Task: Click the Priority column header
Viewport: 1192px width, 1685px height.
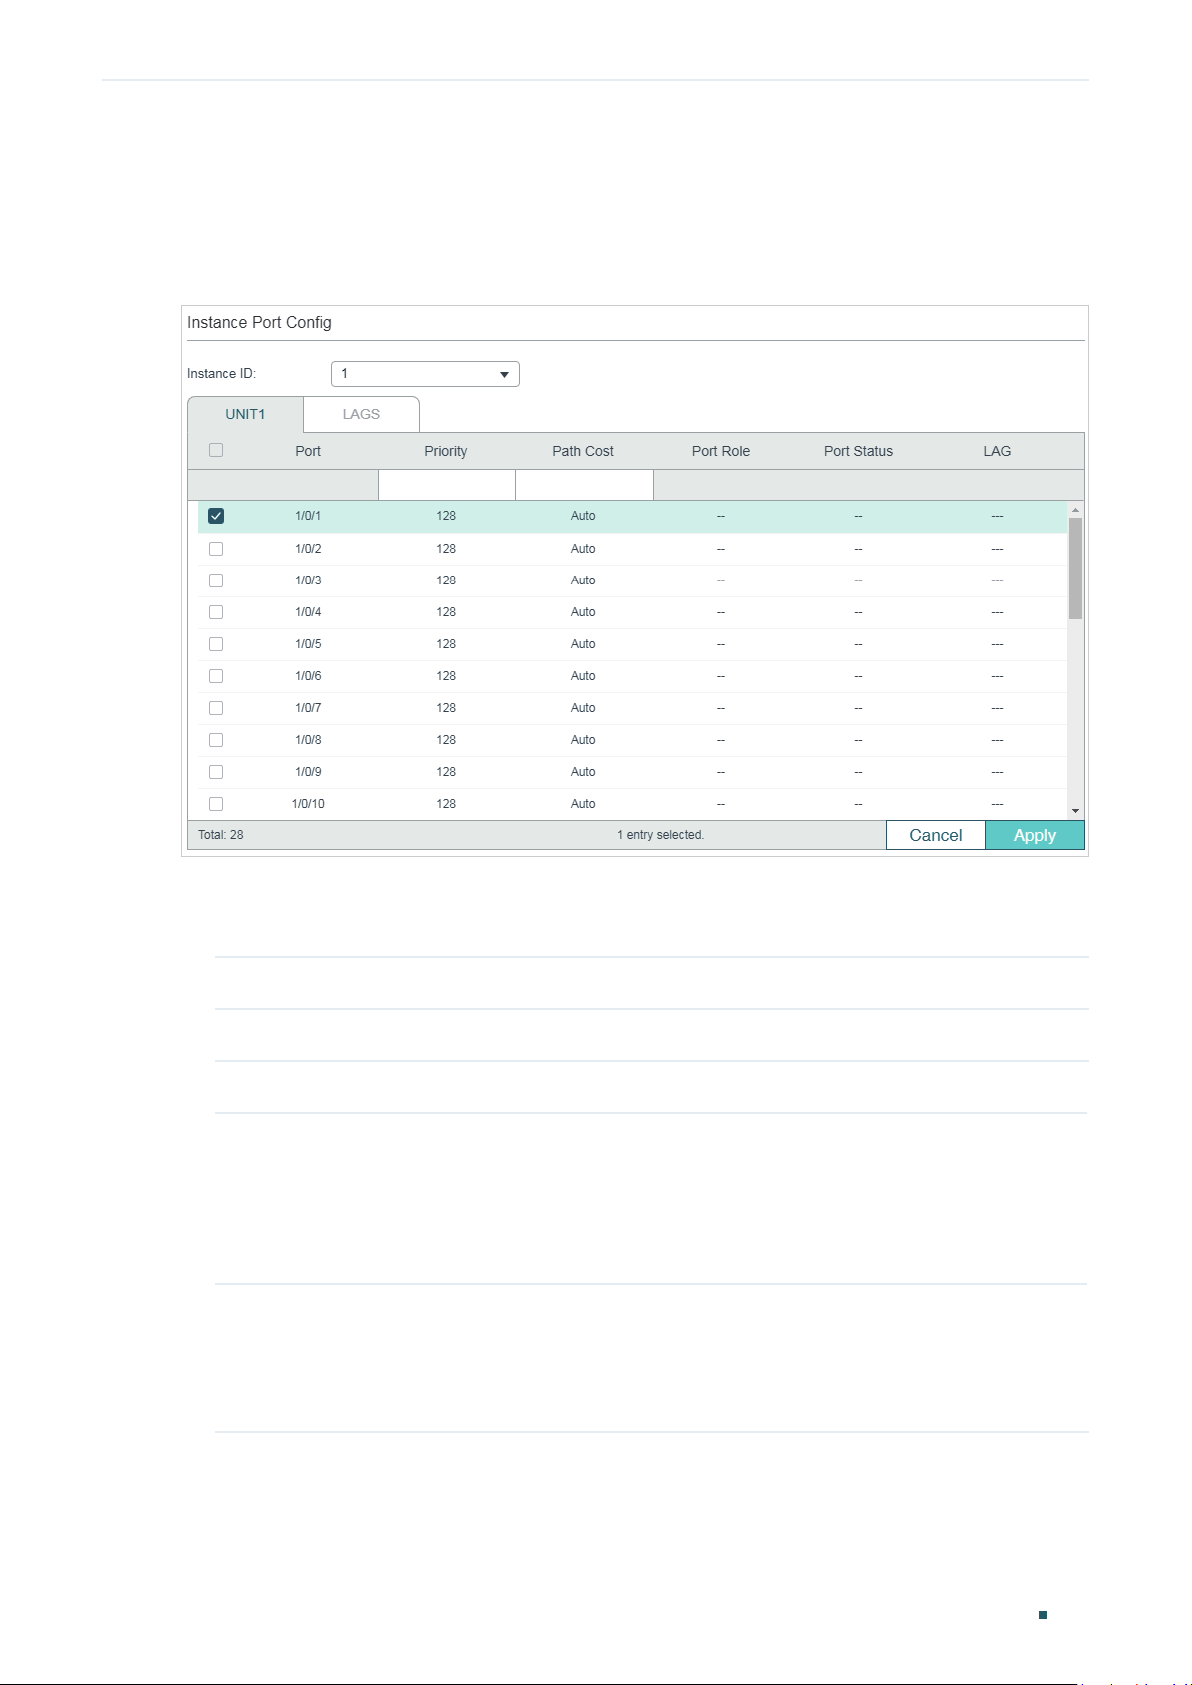Action: point(446,451)
